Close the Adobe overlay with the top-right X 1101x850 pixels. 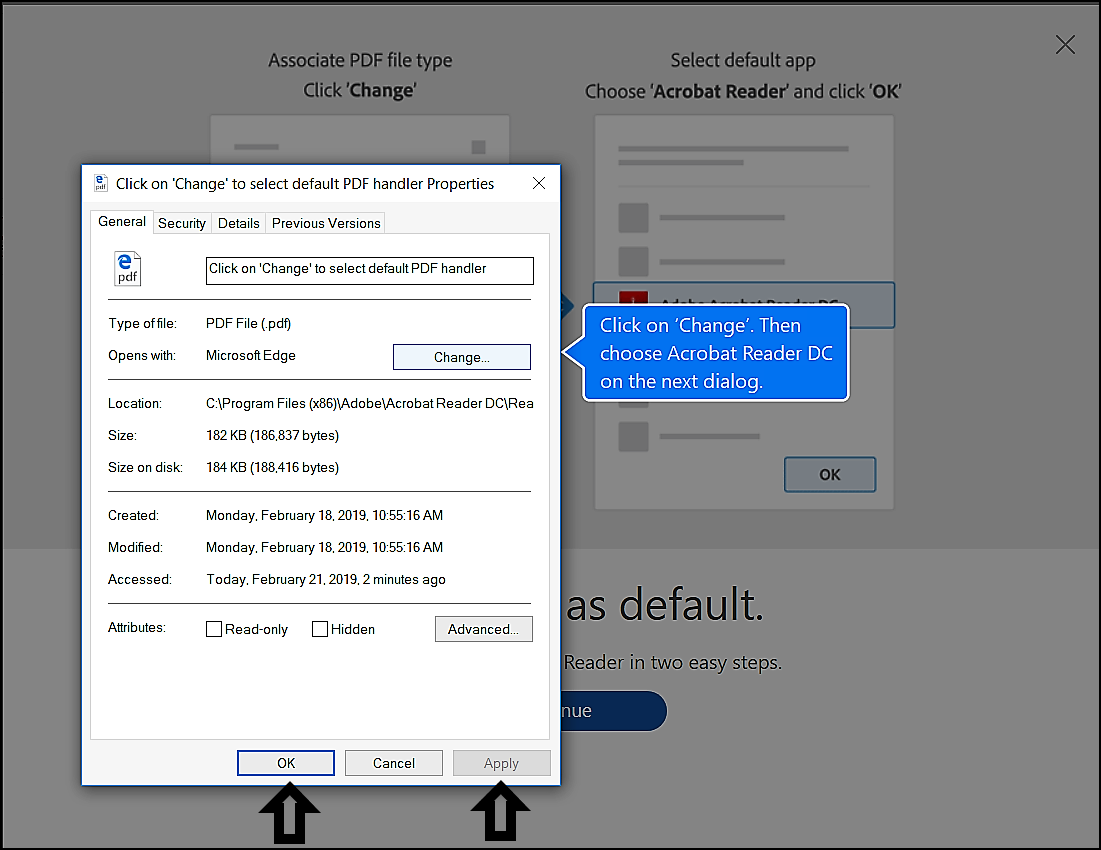(1065, 44)
